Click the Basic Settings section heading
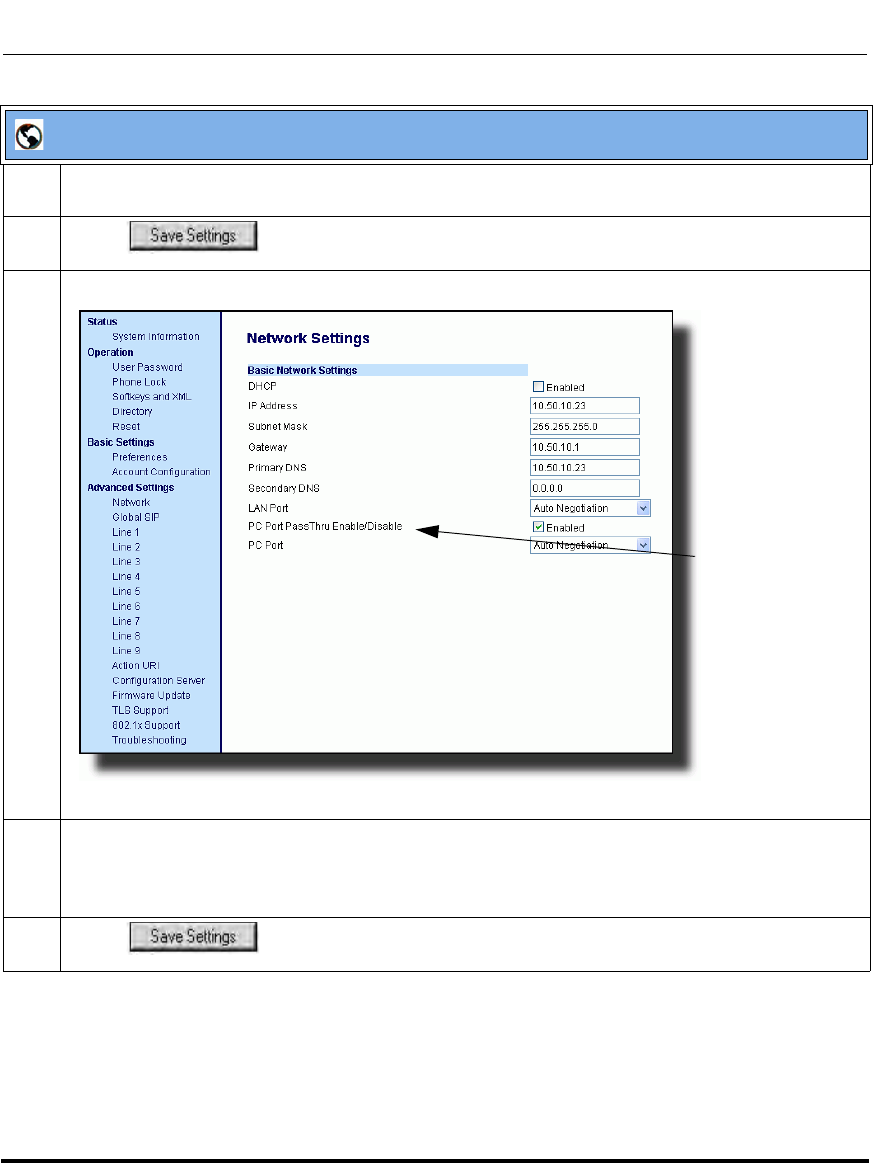The image size is (873, 1163). tap(121, 442)
